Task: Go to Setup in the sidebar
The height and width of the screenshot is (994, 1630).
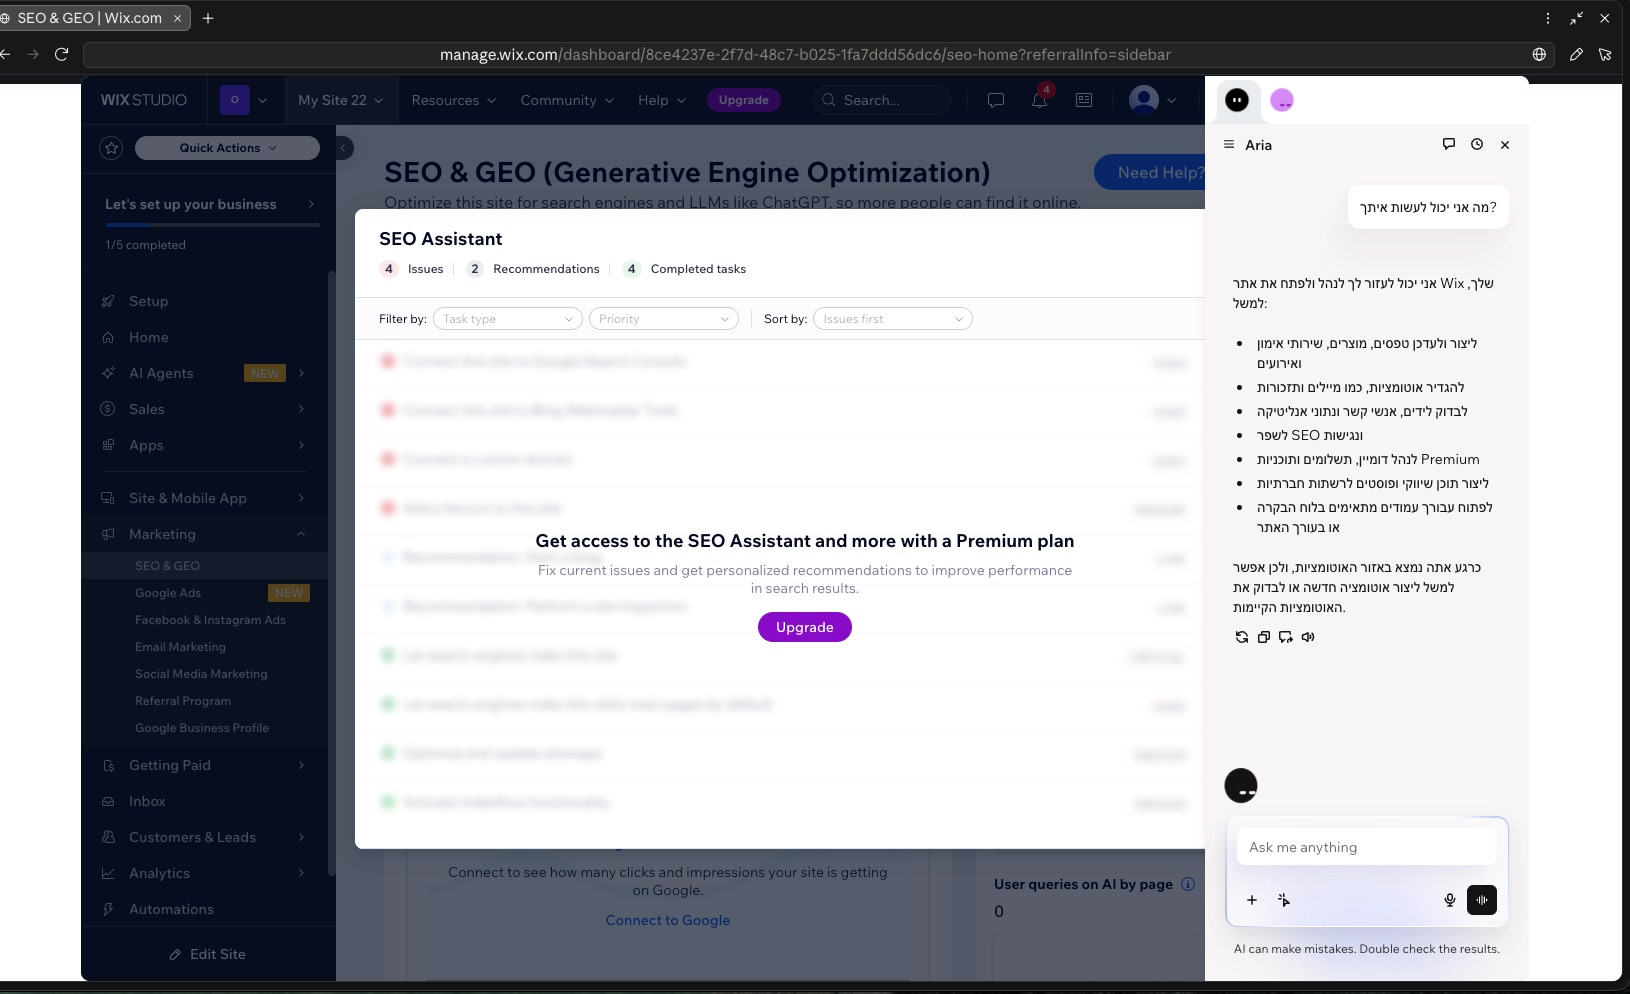Action: point(204,301)
